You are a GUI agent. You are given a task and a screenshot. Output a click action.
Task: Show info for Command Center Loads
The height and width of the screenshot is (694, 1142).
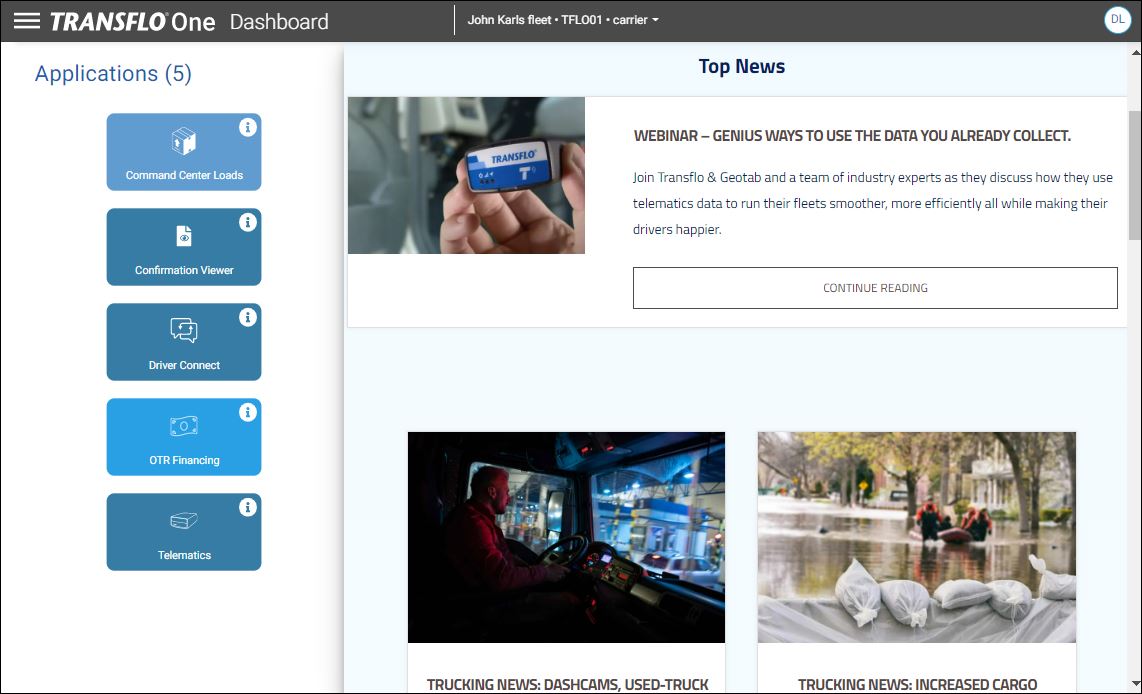click(248, 127)
